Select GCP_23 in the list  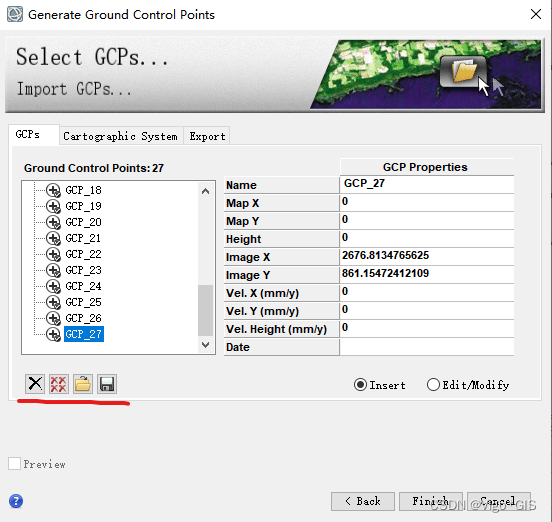click(83, 270)
